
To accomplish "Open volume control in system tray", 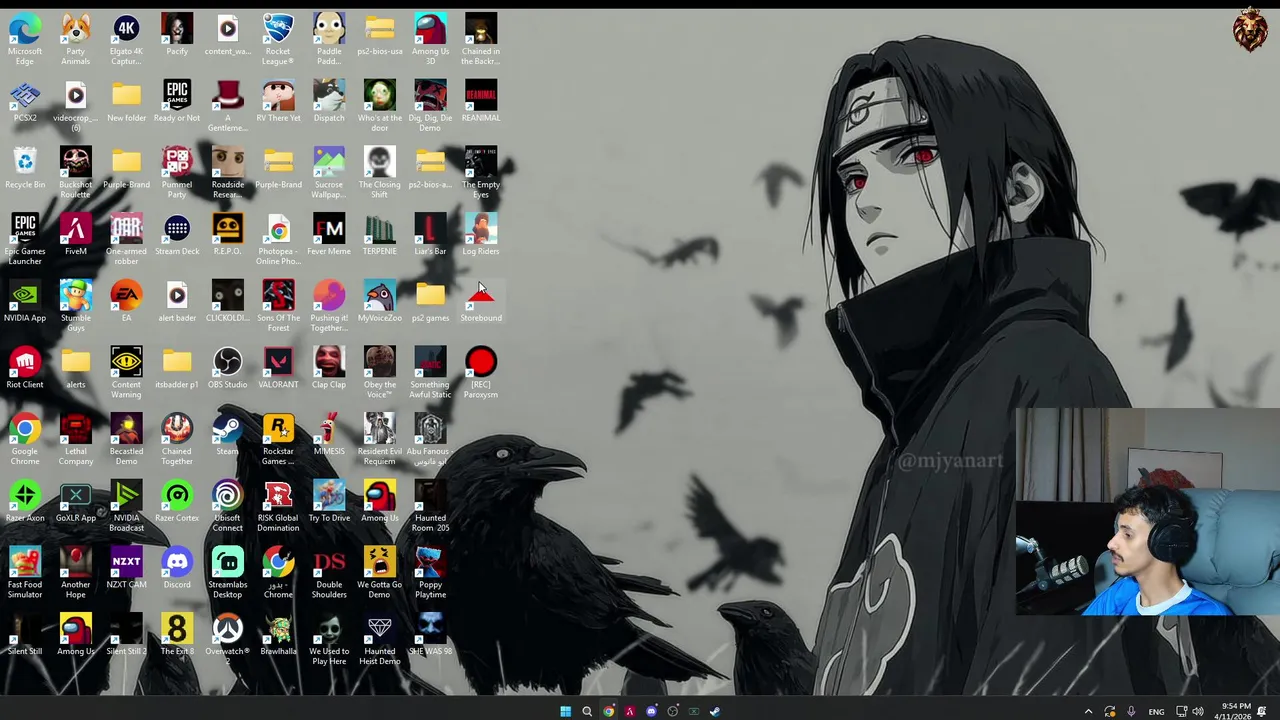I will pos(1198,711).
